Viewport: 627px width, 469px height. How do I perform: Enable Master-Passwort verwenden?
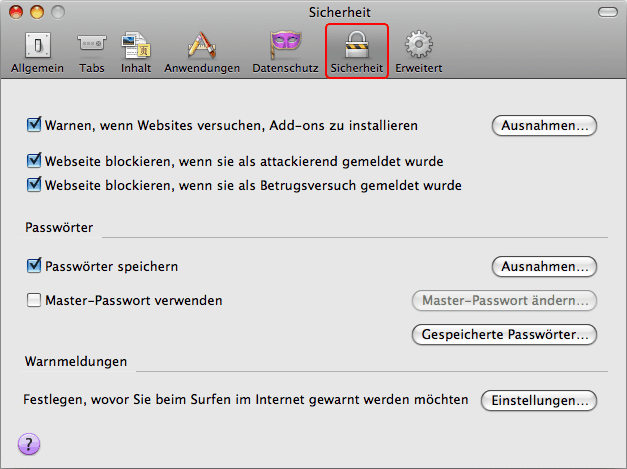[35, 300]
